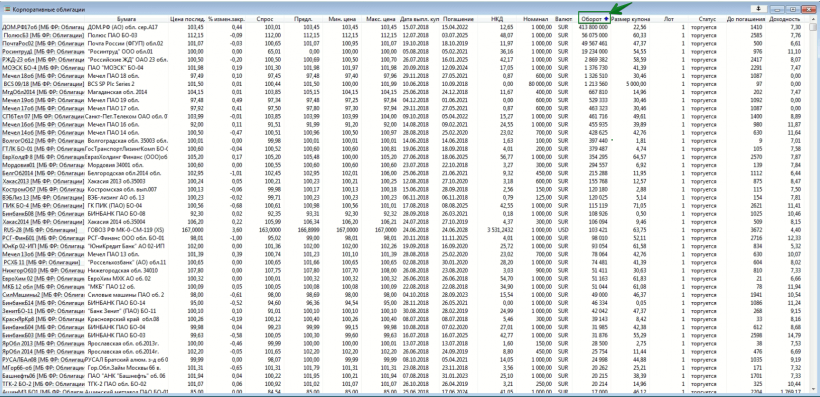Click the Размер купона column header
The height and width of the screenshot is (397, 820).
click(630, 19)
